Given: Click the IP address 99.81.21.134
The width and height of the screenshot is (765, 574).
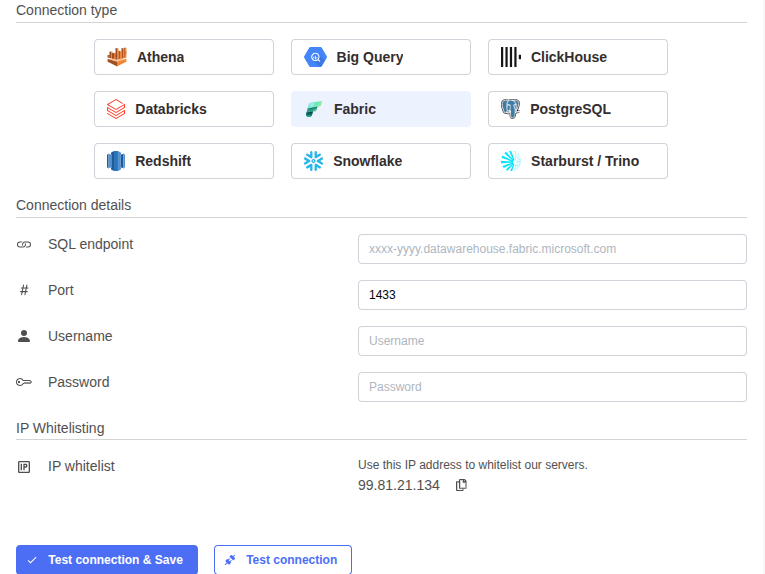Looking at the screenshot, I should [x=399, y=485].
